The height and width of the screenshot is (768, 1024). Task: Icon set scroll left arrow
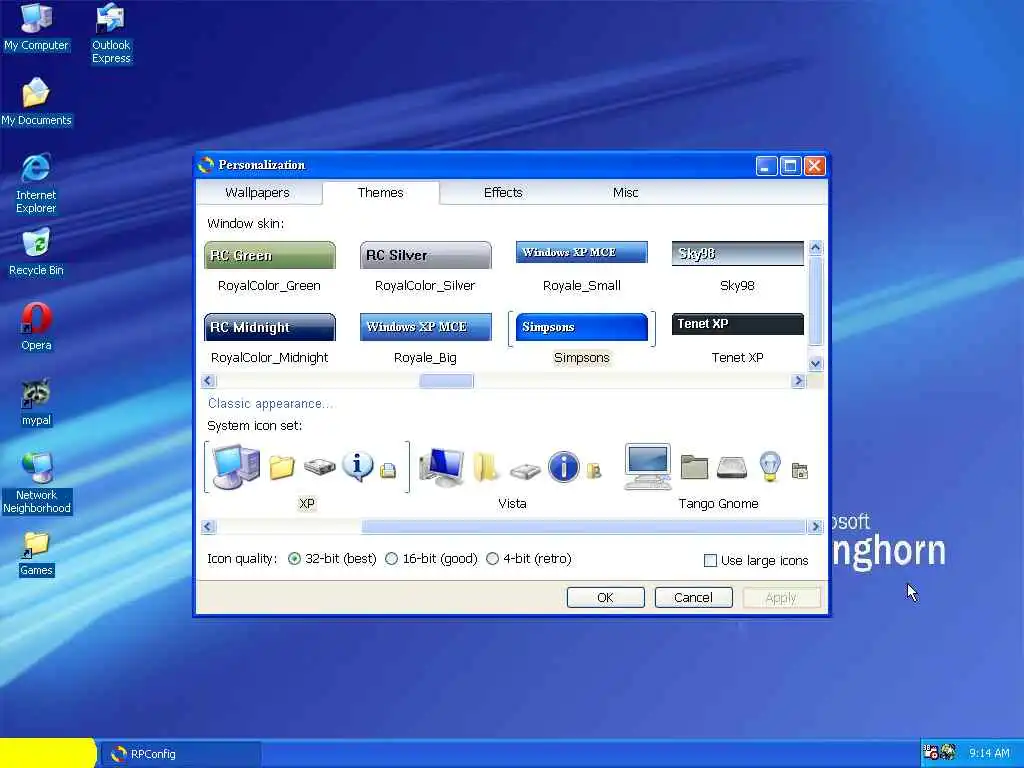[208, 526]
